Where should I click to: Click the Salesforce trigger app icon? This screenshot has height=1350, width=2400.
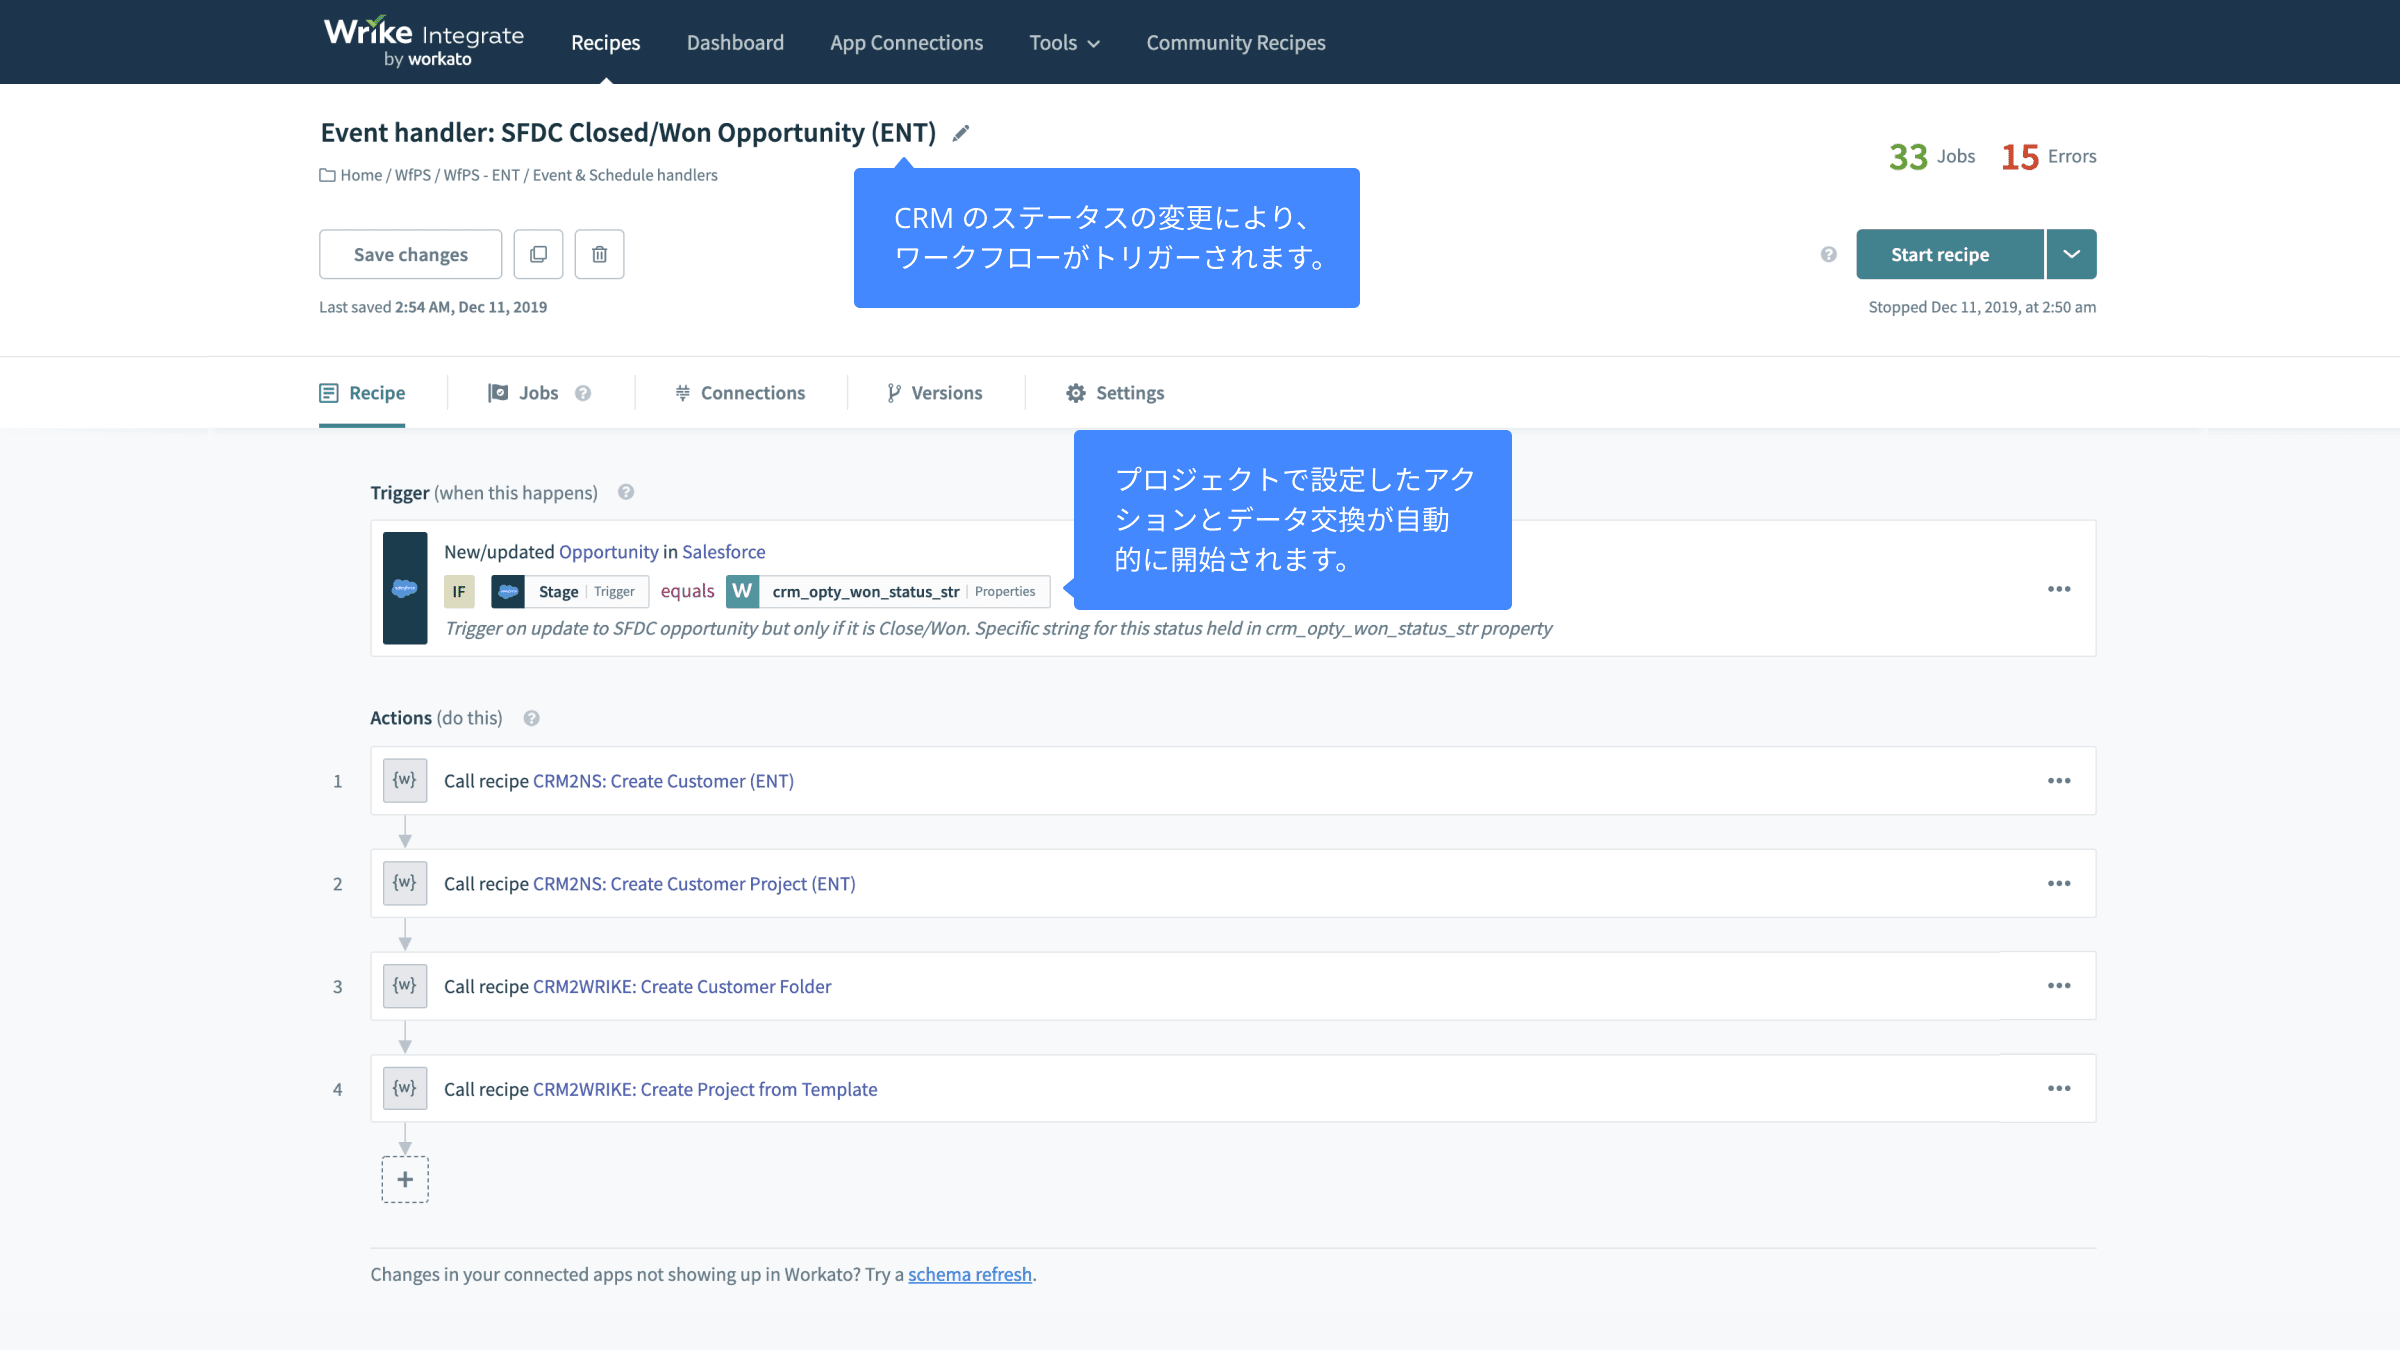point(405,588)
